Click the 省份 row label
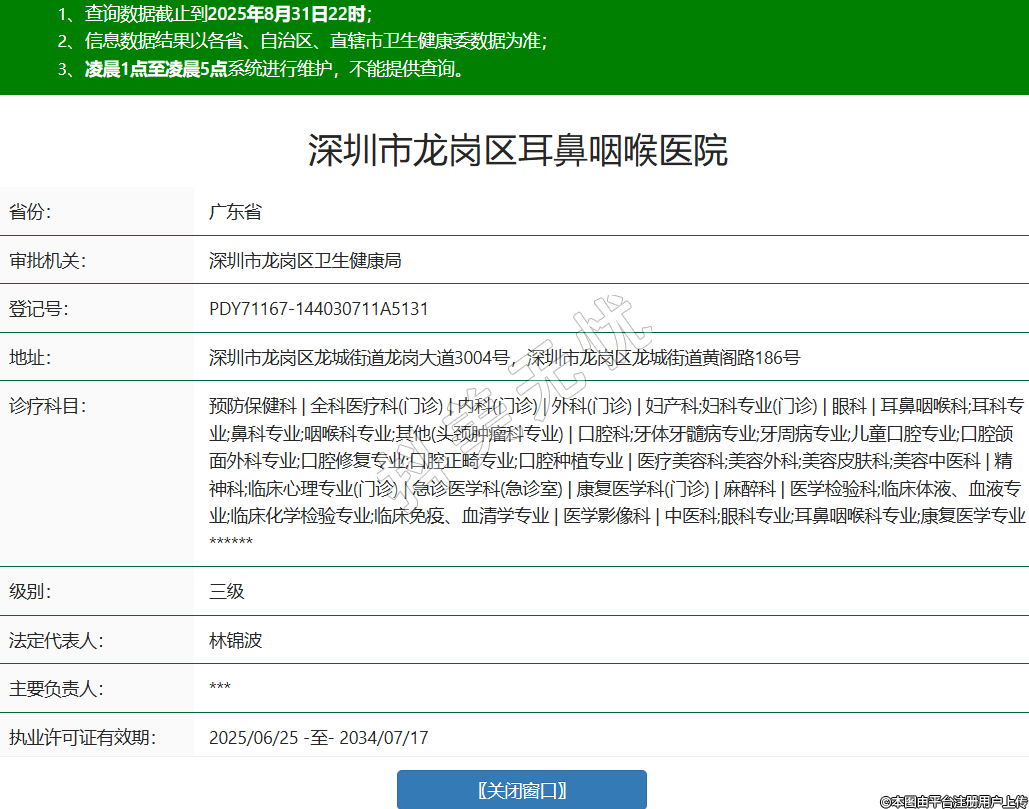Viewport: 1029px width, 809px height. click(x=30, y=212)
